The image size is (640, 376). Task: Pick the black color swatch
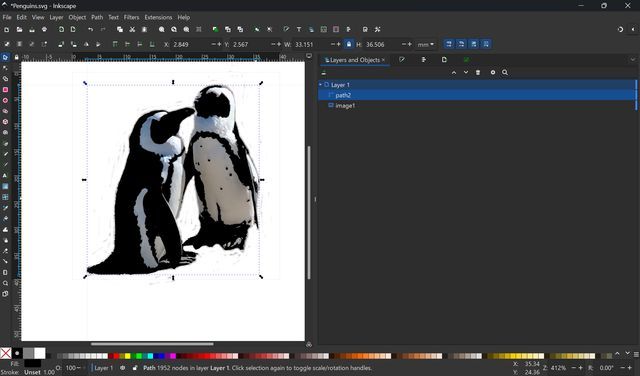(x=17, y=353)
